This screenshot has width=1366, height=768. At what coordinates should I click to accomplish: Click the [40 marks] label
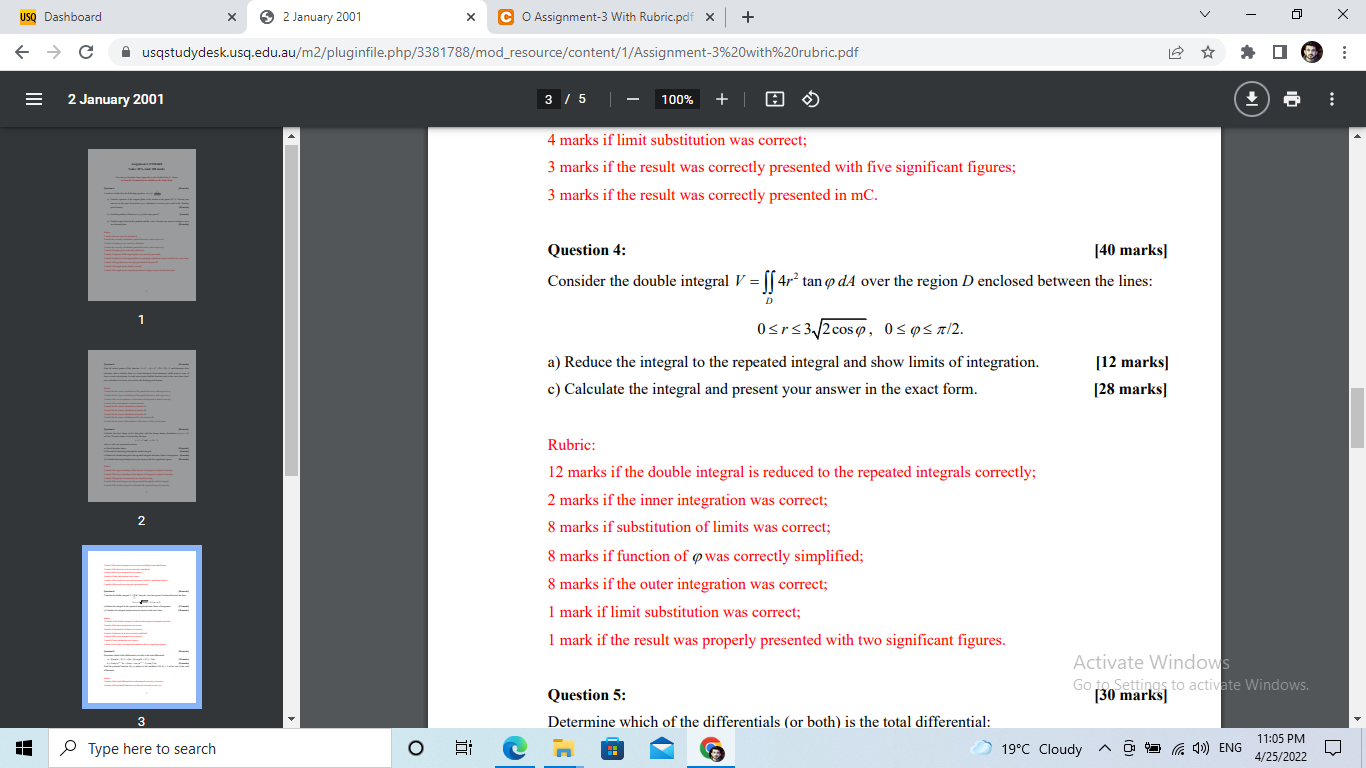[x=1131, y=250]
